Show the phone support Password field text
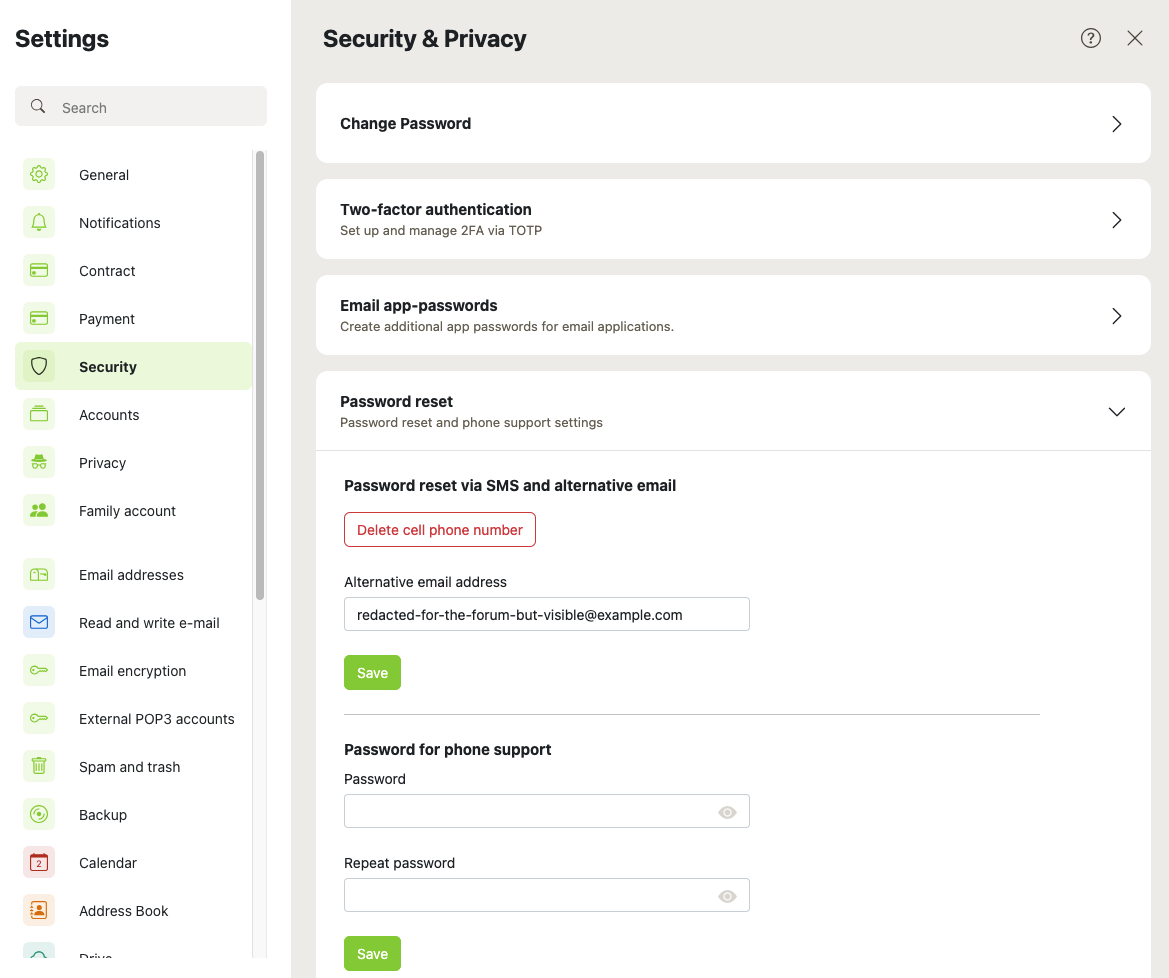This screenshot has width=1169, height=978. pyautogui.click(x=727, y=812)
